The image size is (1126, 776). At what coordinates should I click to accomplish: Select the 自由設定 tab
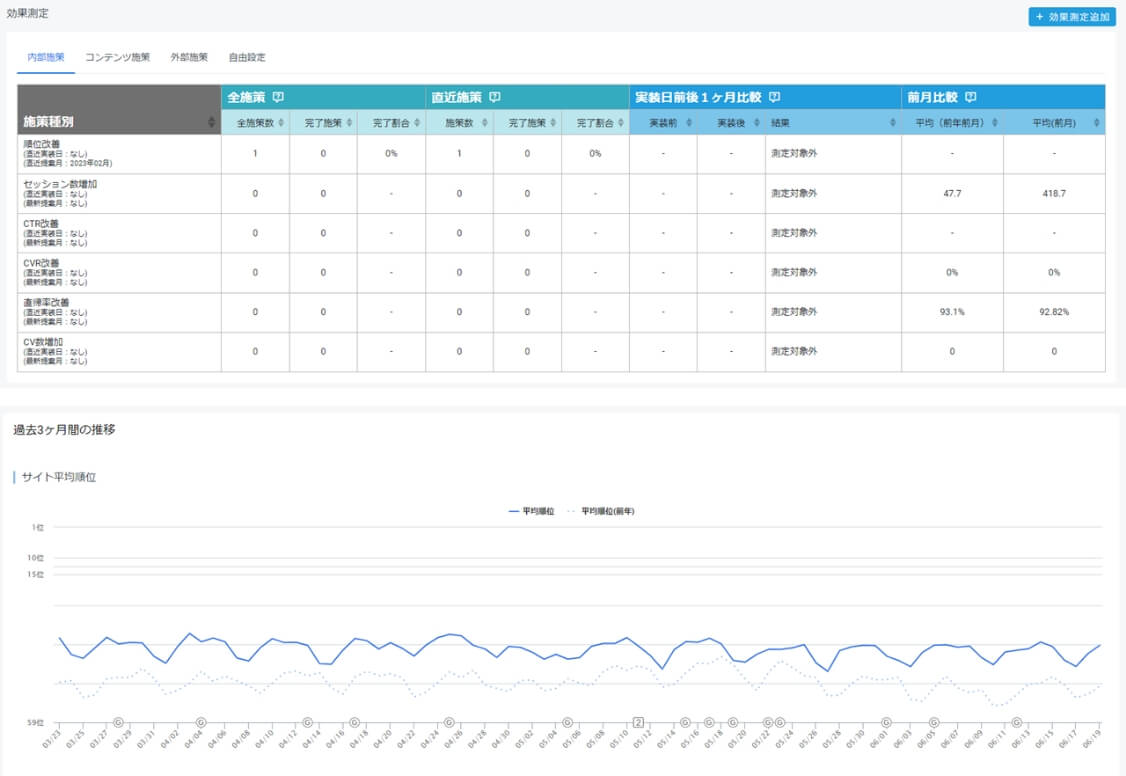click(x=246, y=57)
